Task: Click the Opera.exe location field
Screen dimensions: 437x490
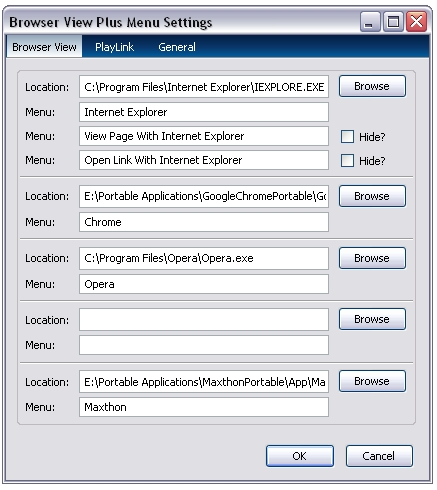Action: tap(204, 258)
